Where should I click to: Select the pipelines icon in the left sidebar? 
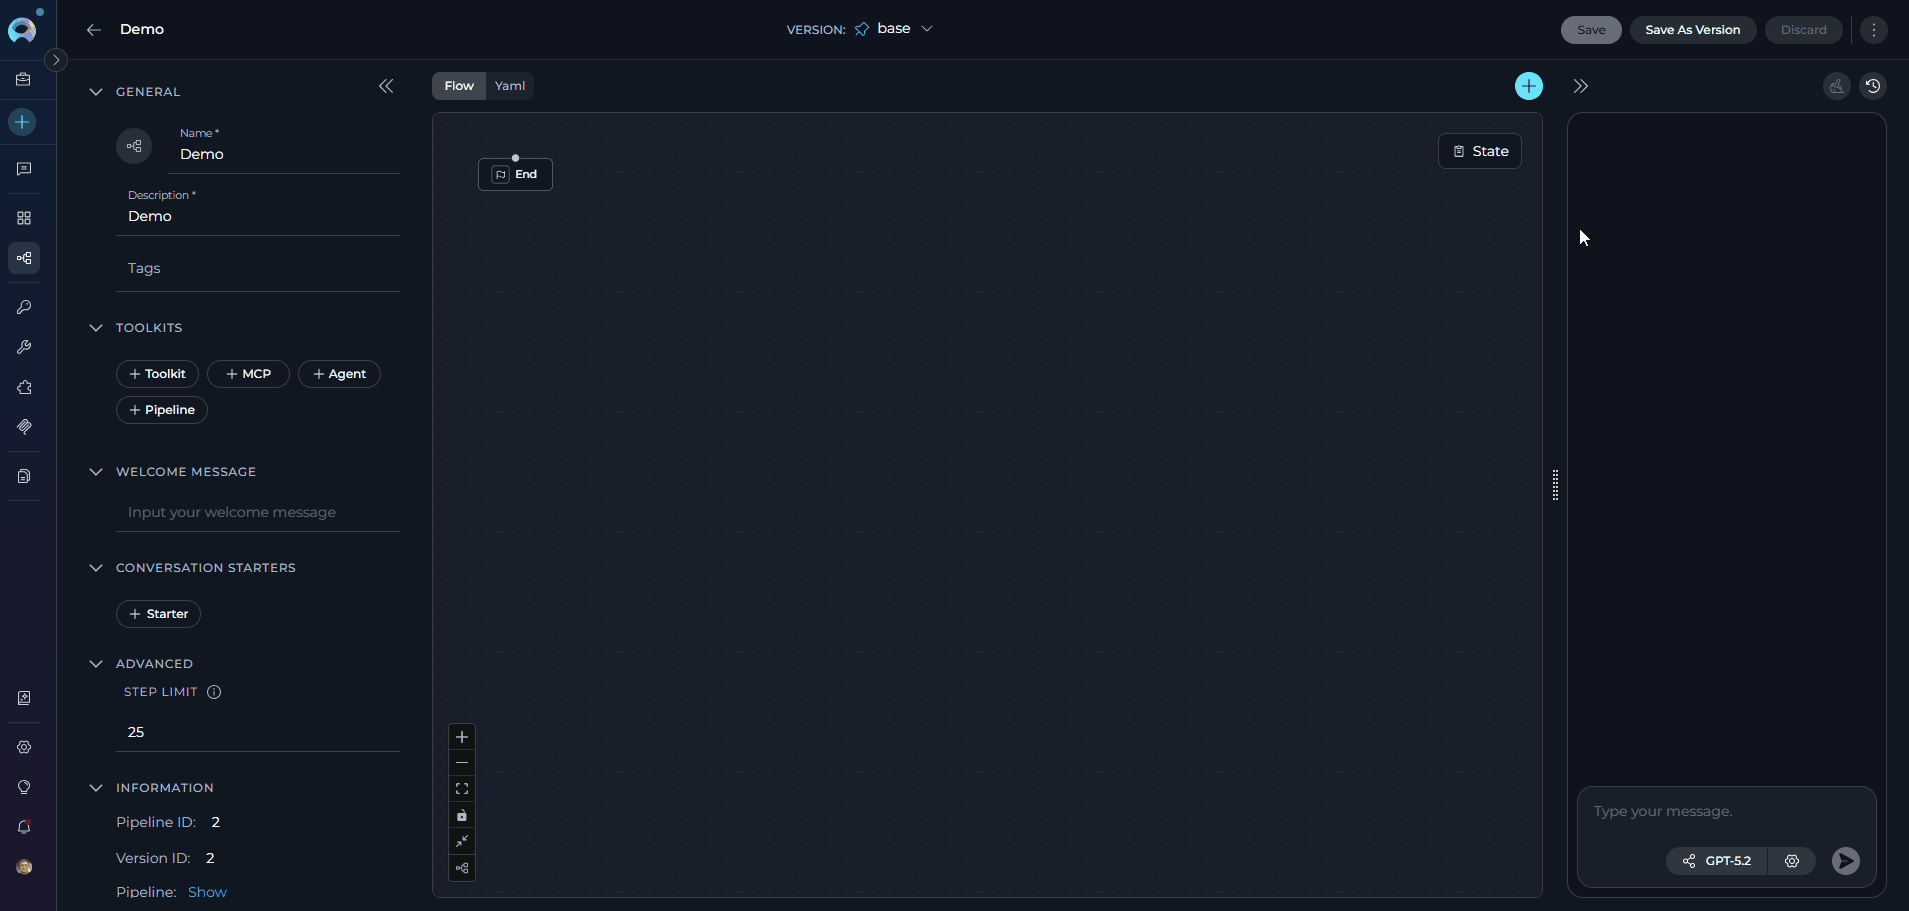(24, 258)
